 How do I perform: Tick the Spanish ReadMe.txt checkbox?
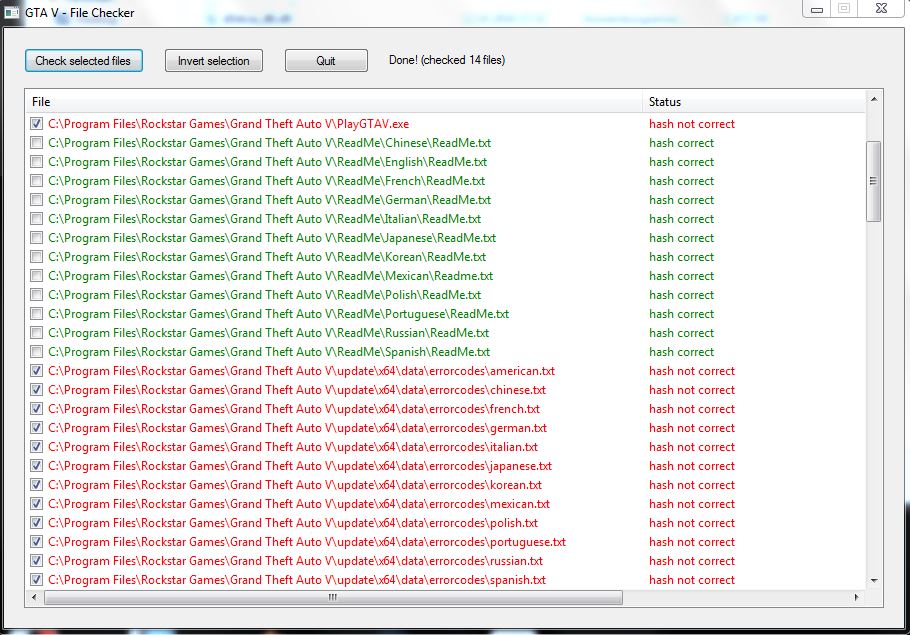37,352
